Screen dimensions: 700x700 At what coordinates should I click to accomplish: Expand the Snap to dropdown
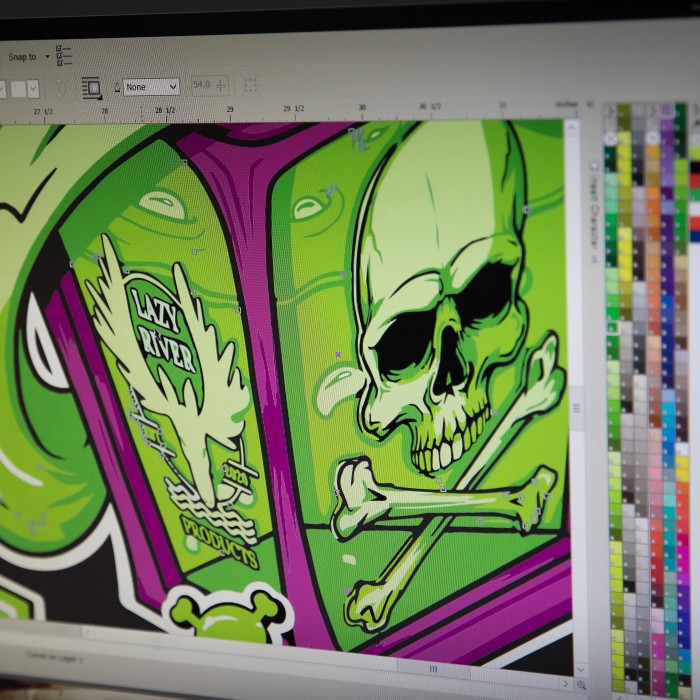[x=46, y=57]
